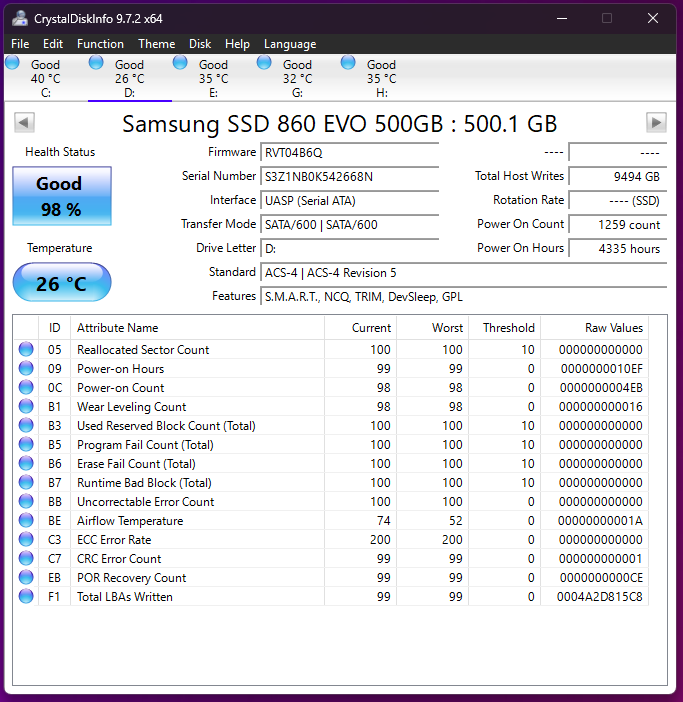Screen dimensions: 683x702
Task: Click the Good 98 % health status button
Action: pos(61,196)
